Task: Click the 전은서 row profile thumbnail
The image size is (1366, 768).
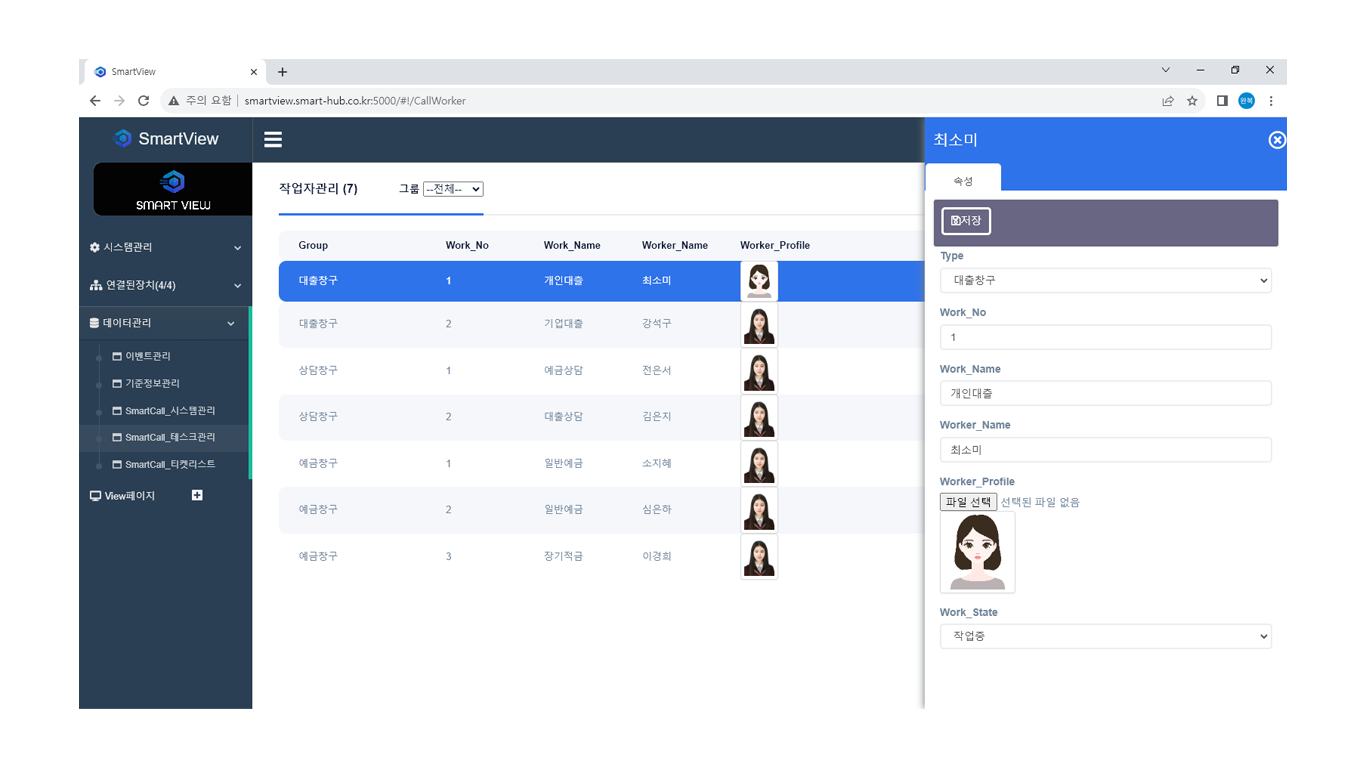Action: click(x=759, y=371)
